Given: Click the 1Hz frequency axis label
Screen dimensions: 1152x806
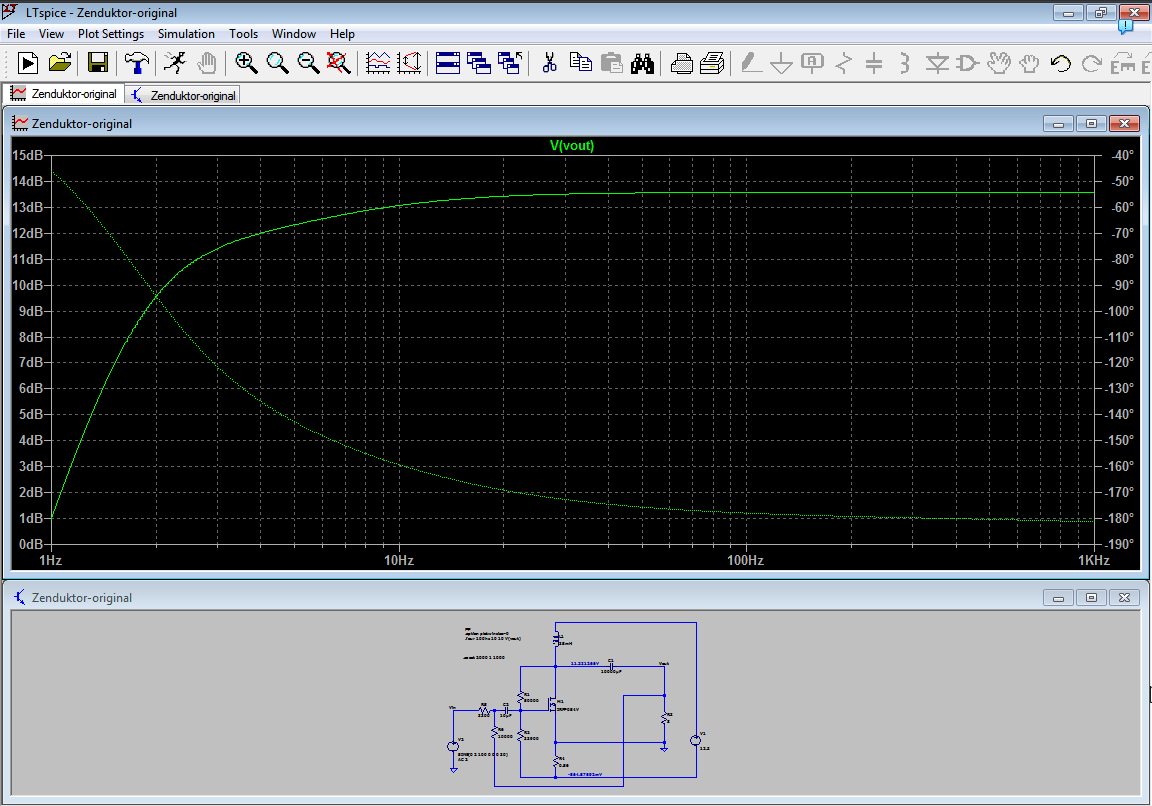Looking at the screenshot, I should 50,561.
